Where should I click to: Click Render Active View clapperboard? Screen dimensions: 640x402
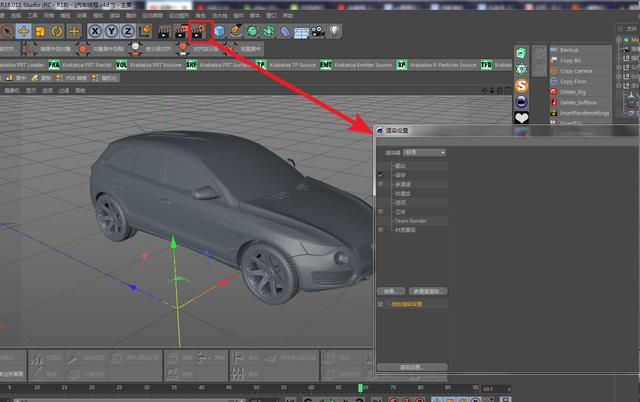pyautogui.click(x=164, y=32)
